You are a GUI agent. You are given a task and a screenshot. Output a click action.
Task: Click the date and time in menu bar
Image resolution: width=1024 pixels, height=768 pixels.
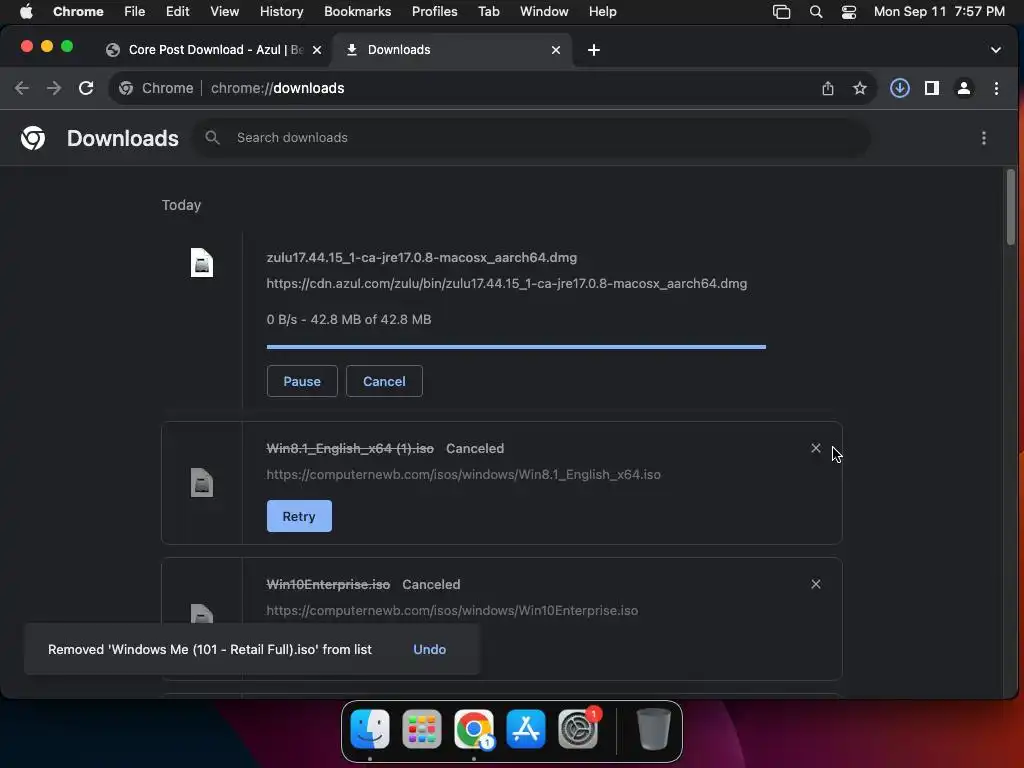point(939,11)
